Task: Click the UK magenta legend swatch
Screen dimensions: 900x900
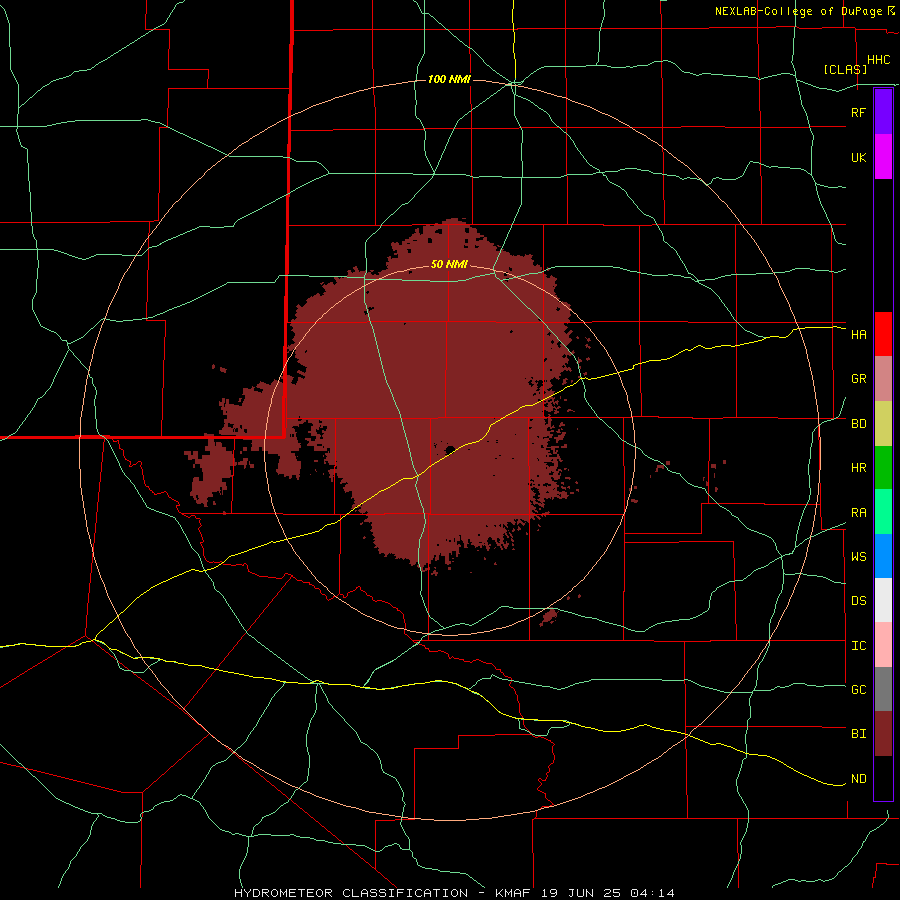Action: coord(883,157)
